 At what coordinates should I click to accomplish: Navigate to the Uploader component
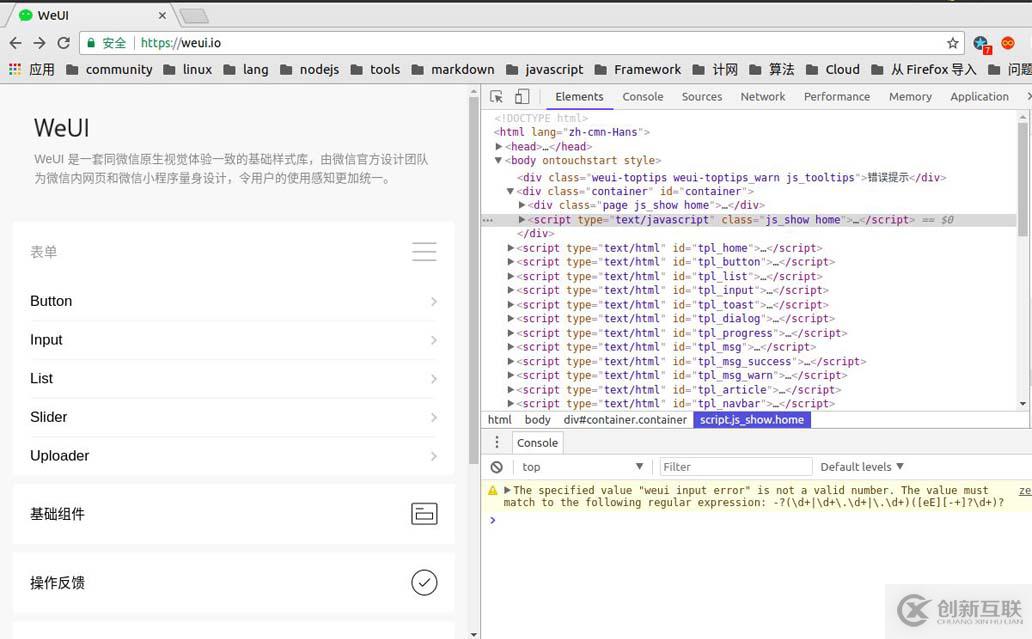[59, 455]
